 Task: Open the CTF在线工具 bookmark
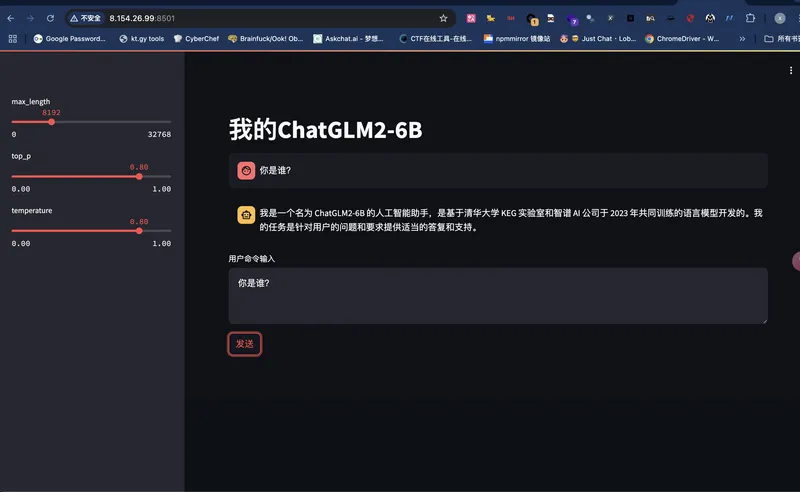(436, 39)
